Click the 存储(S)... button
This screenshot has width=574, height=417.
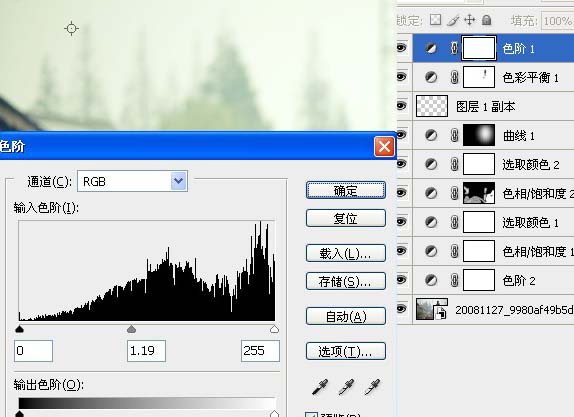pos(346,281)
